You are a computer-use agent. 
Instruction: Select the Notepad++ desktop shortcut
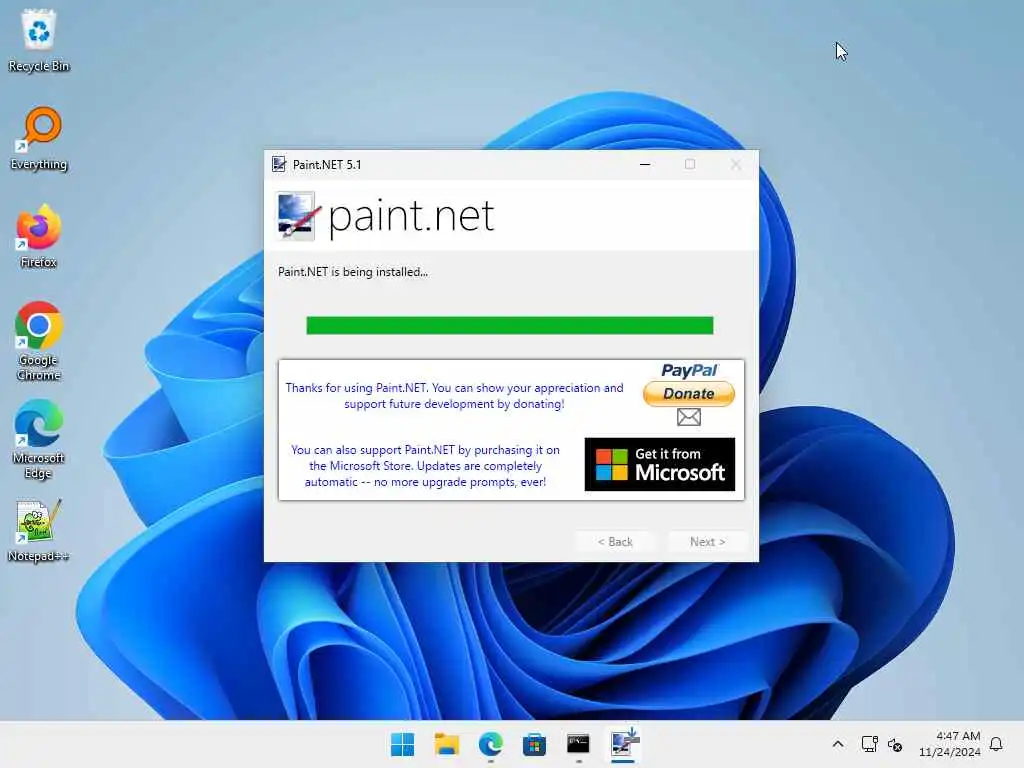pos(39,531)
